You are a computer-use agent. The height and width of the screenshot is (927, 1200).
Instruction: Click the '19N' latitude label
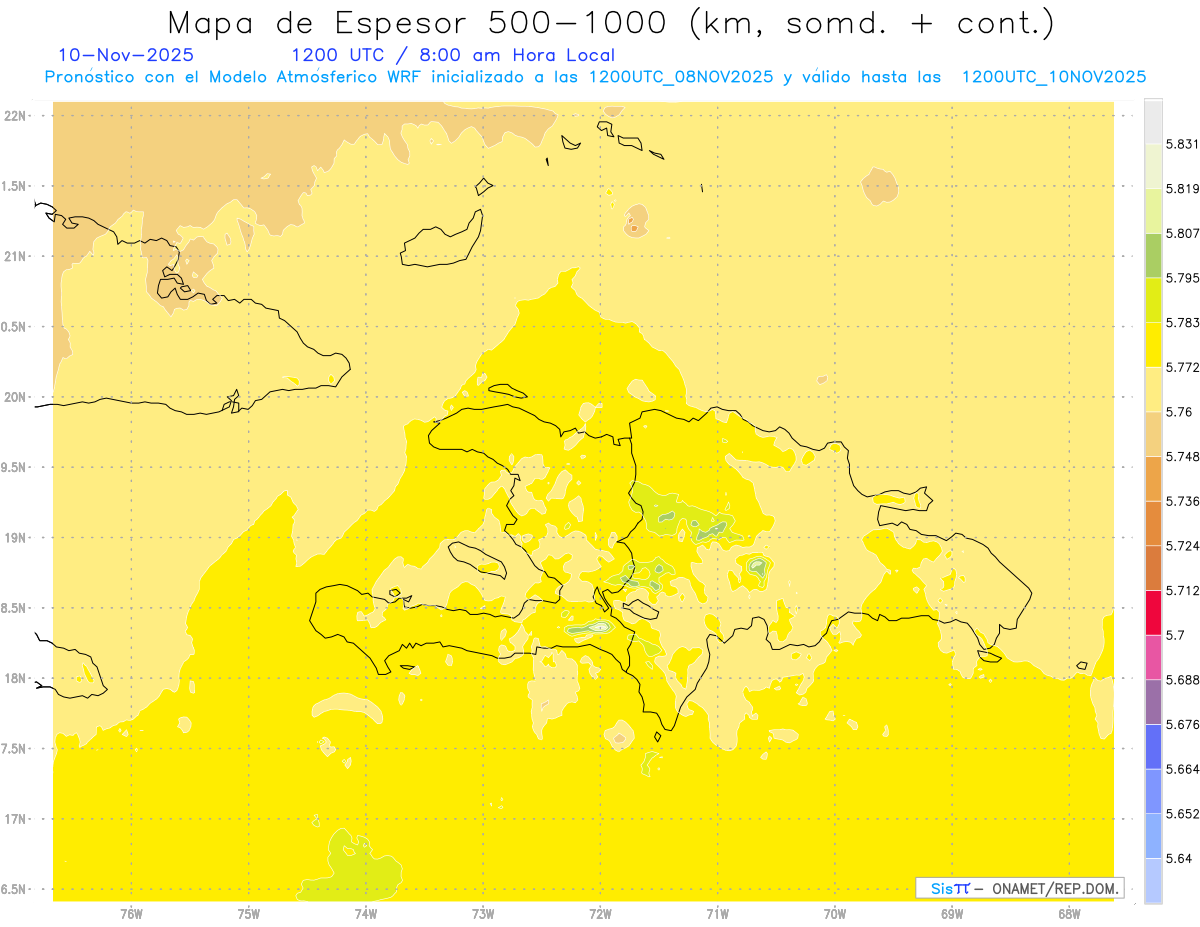[16, 538]
